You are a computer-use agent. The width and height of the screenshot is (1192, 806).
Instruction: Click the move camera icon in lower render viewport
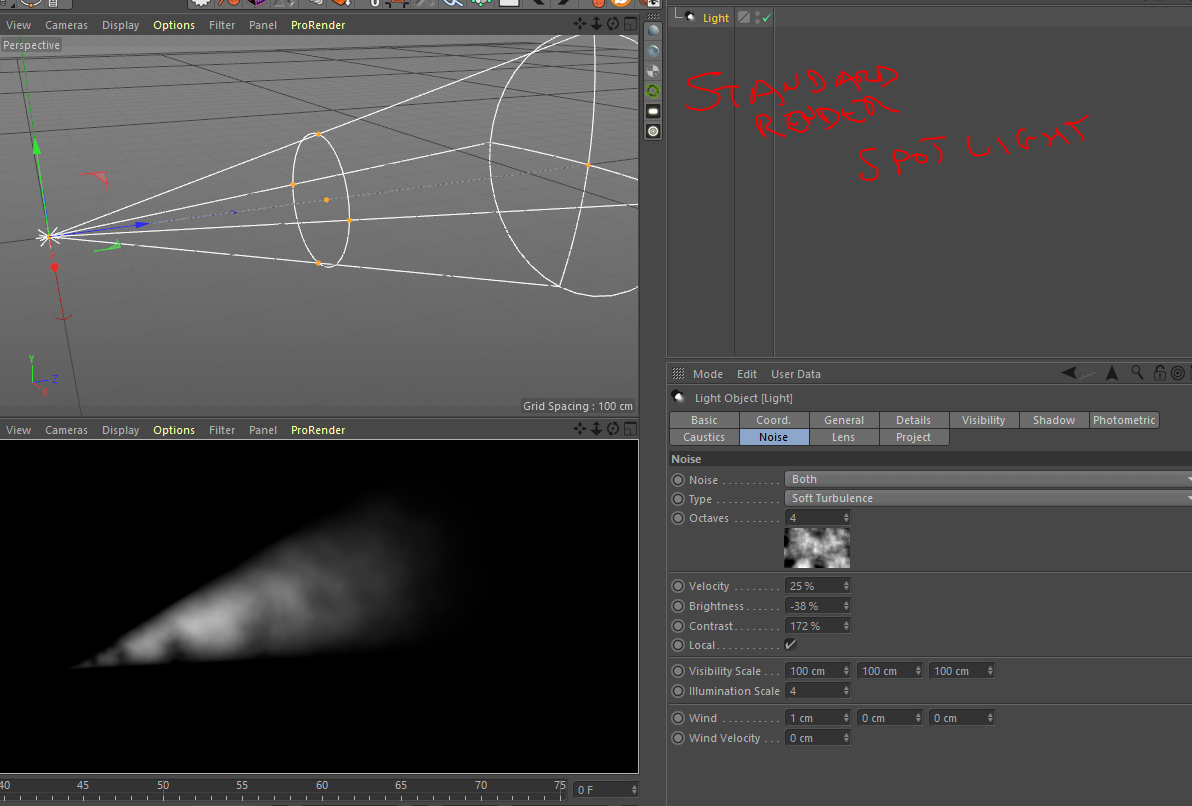tap(580, 429)
